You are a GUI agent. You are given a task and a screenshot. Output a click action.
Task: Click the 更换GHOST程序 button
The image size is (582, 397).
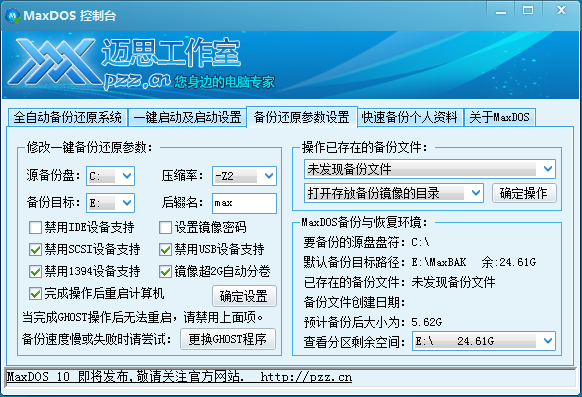[228, 339]
